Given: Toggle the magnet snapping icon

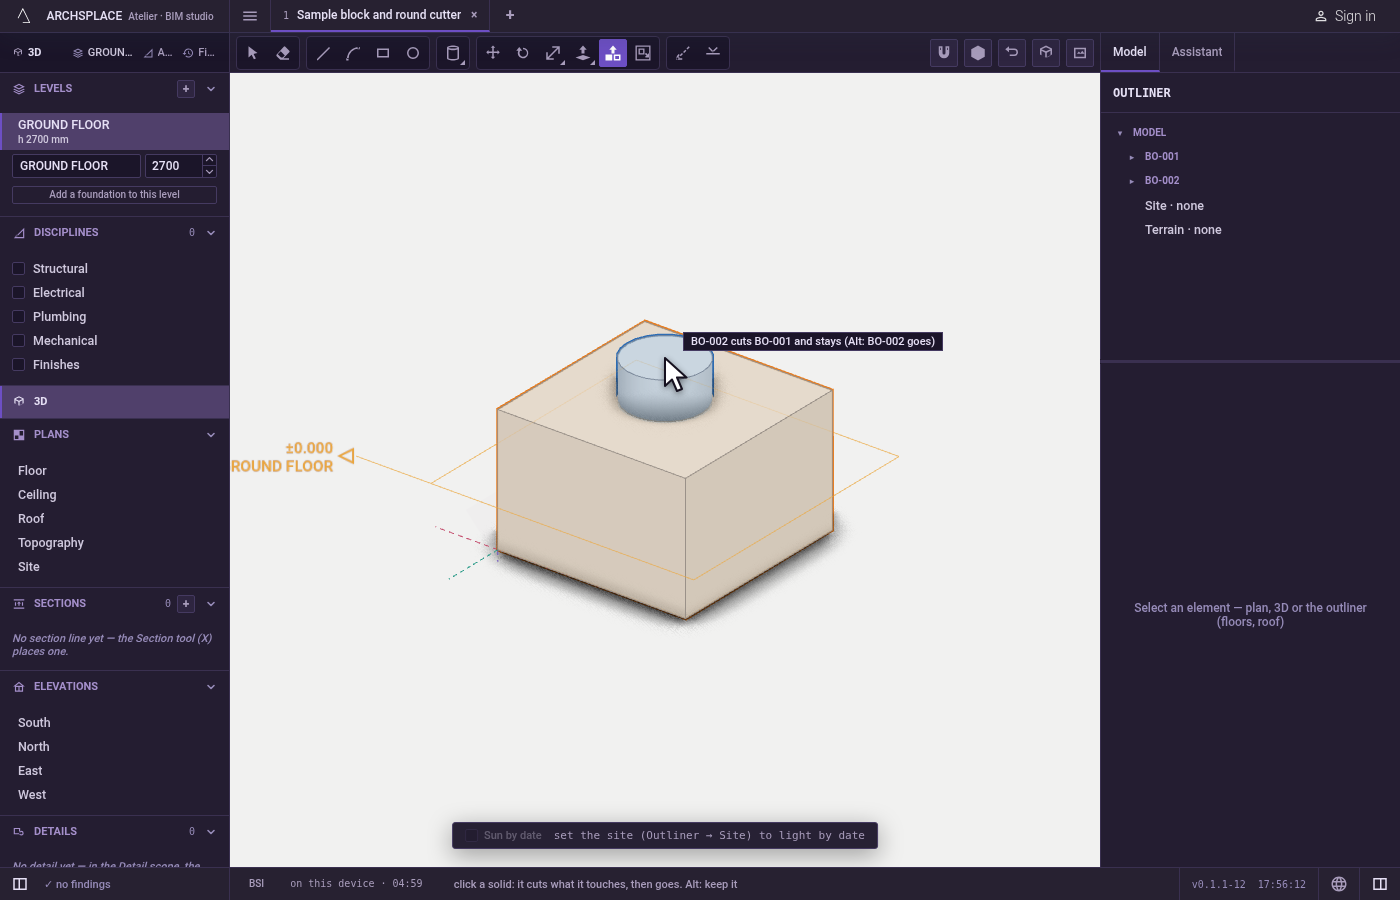Looking at the screenshot, I should coord(944,53).
